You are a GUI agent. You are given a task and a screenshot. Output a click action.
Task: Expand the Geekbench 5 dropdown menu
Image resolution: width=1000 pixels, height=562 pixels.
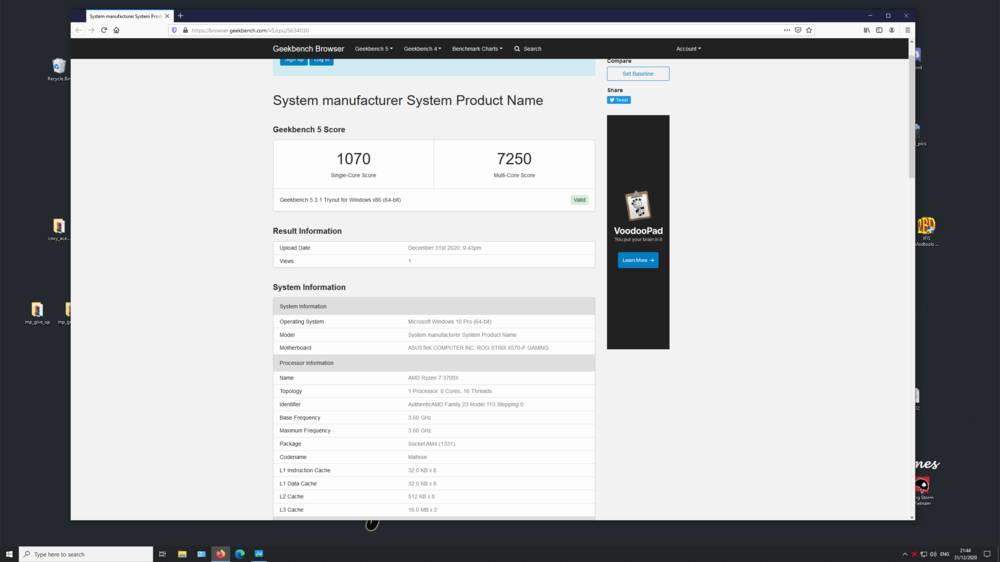(x=374, y=49)
